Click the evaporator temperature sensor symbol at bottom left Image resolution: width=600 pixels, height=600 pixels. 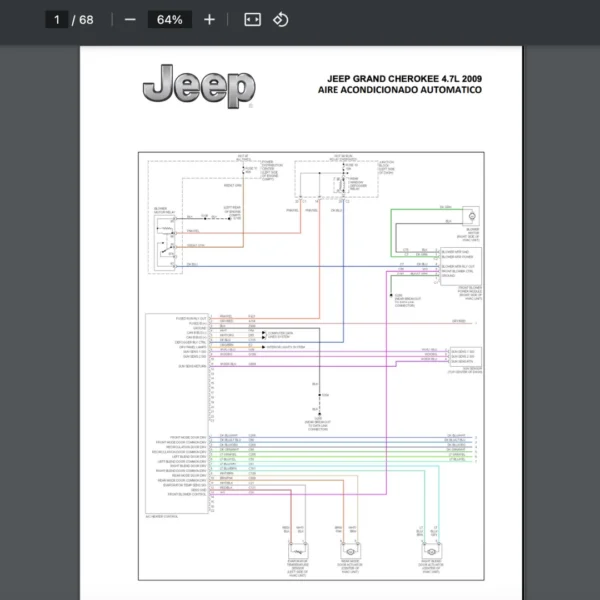click(297, 552)
